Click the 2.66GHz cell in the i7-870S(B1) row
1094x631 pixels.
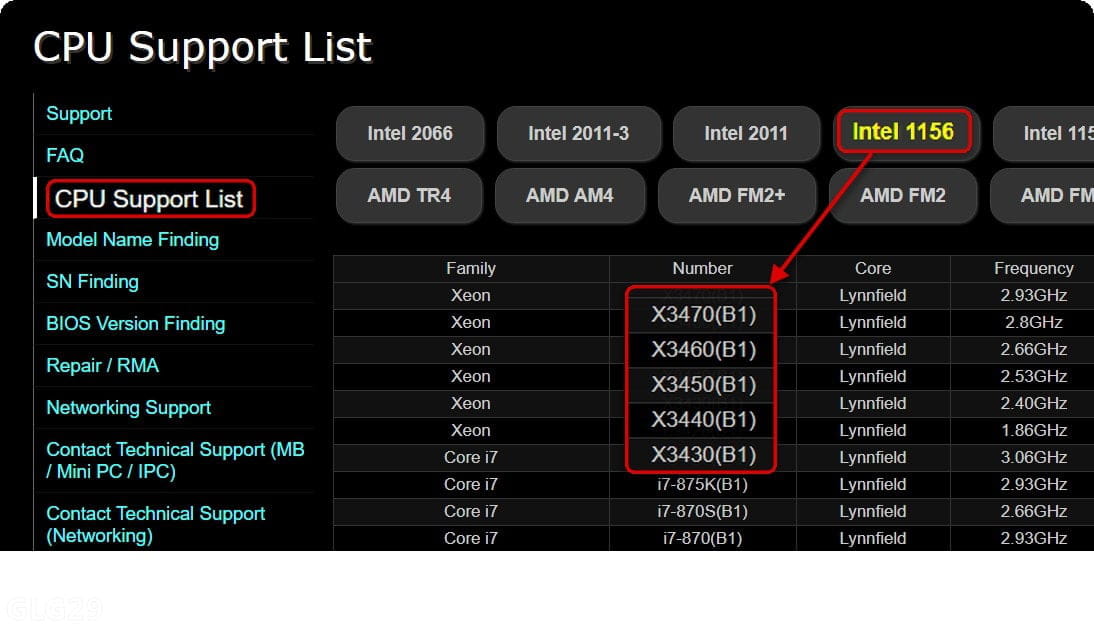click(1033, 512)
